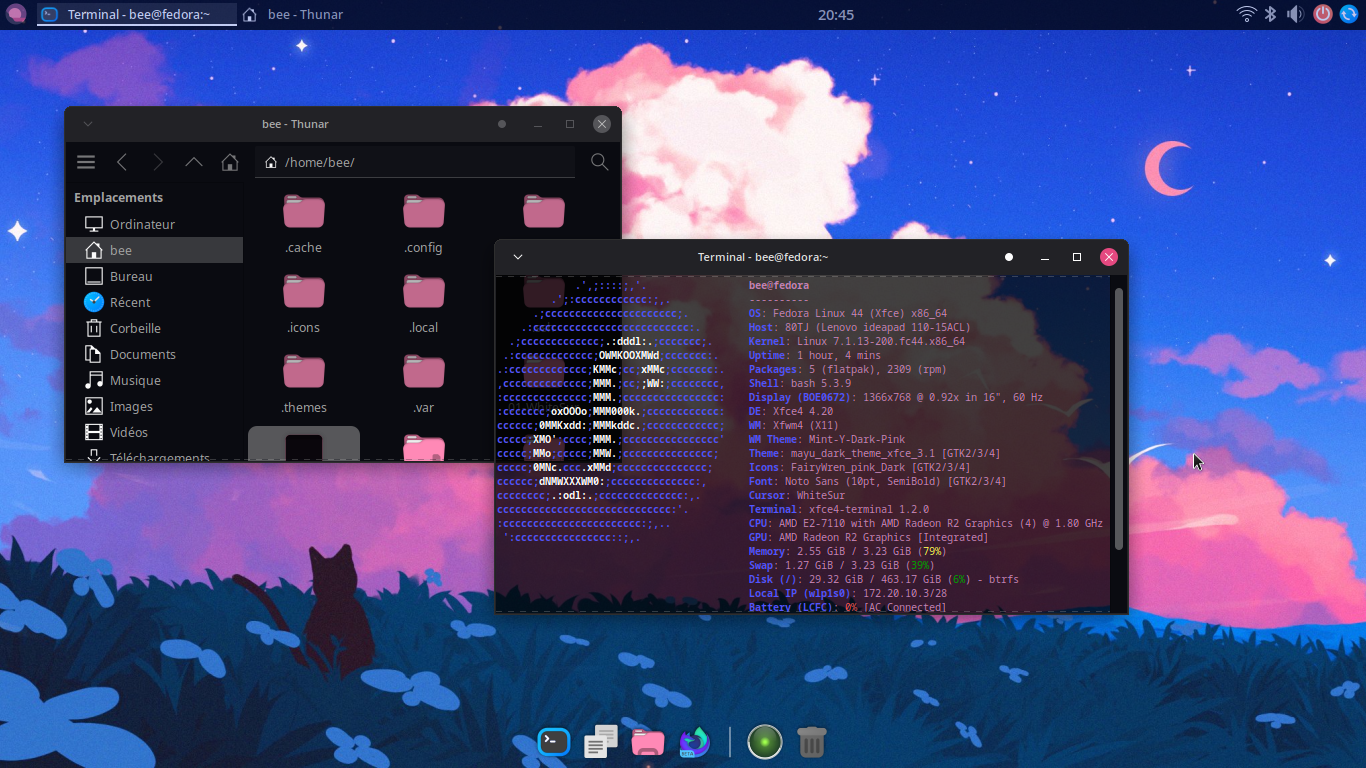Screen dimensions: 1366x768
Task: Expand the Thunar window menu chevron
Action: 88,124
